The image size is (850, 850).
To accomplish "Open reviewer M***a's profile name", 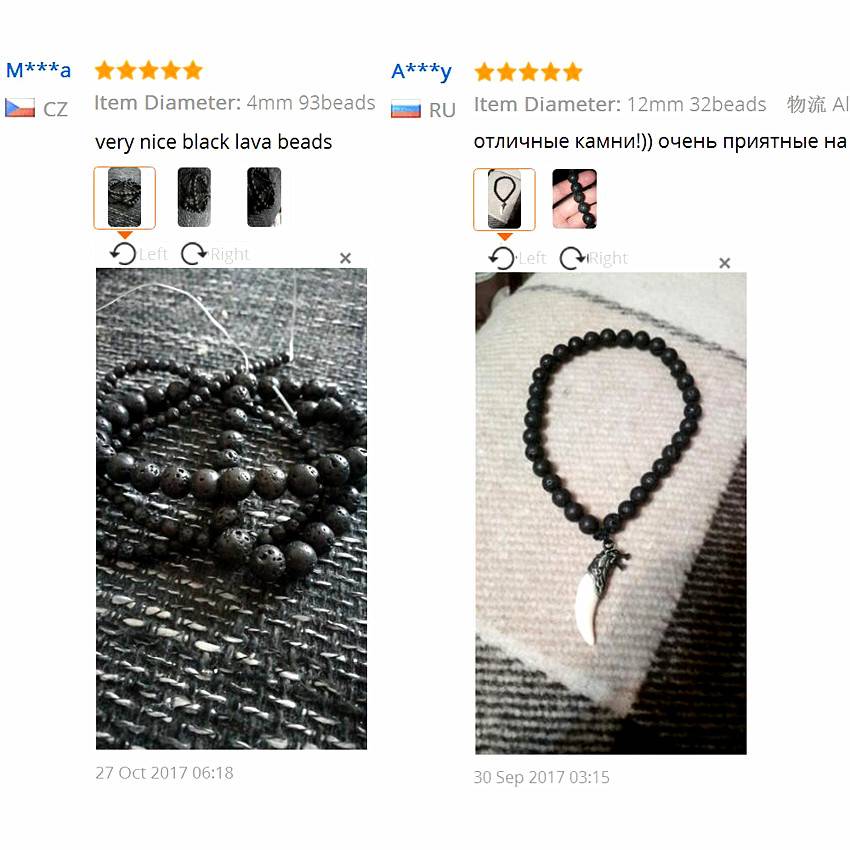I will coord(38,70).
